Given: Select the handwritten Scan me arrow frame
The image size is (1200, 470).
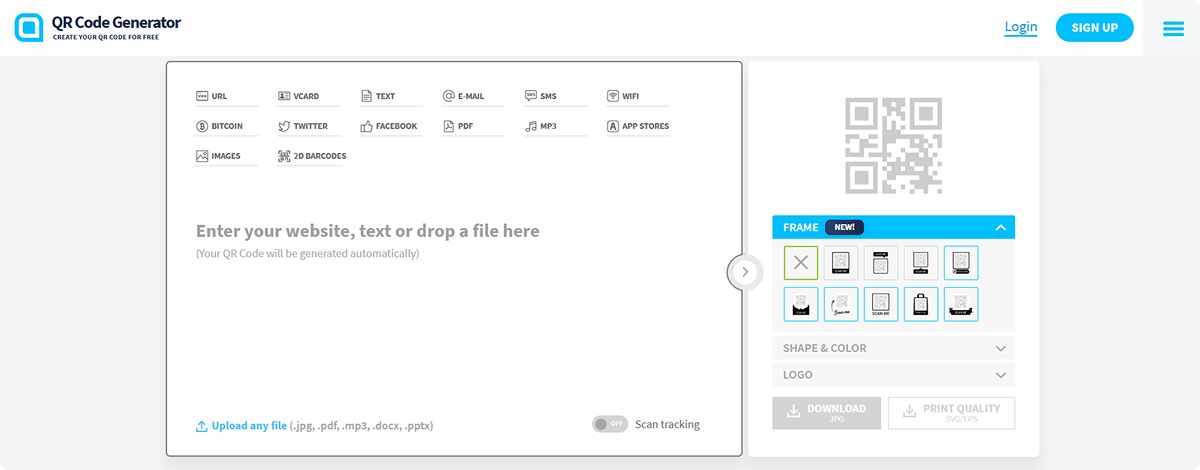Looking at the screenshot, I should pos(841,304).
